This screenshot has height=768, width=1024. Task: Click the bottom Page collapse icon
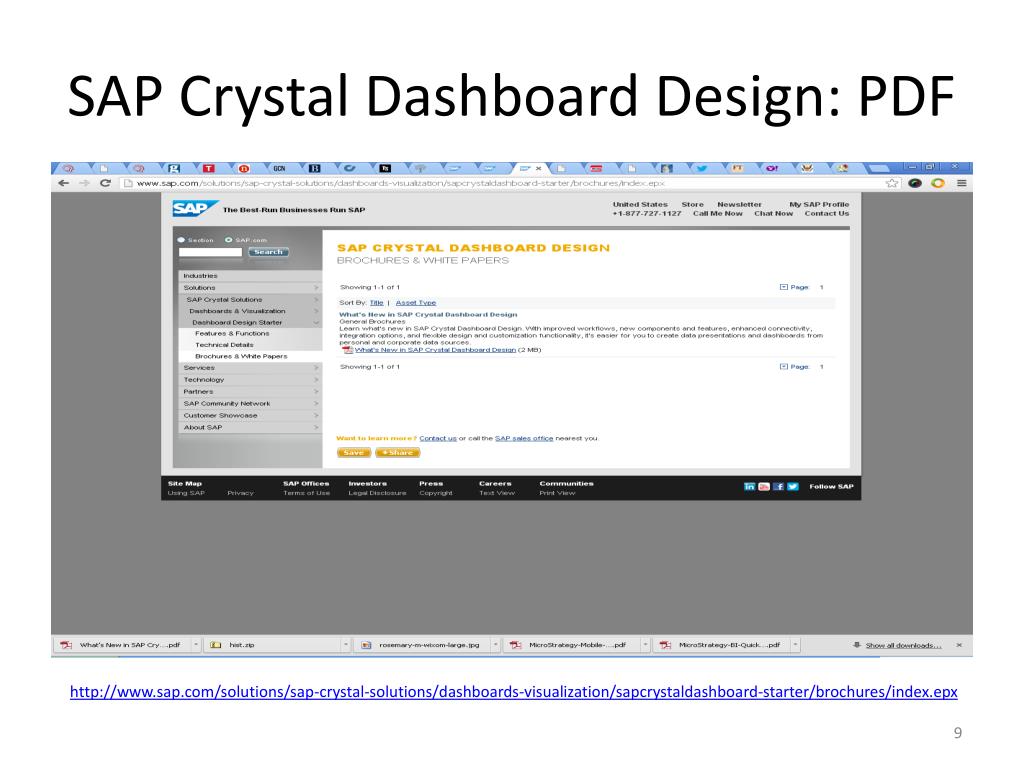point(784,366)
